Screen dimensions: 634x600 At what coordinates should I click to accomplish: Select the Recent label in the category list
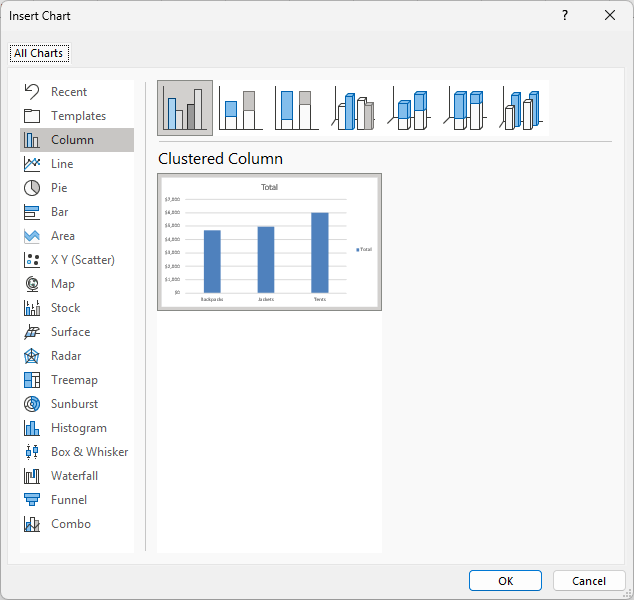coord(69,92)
